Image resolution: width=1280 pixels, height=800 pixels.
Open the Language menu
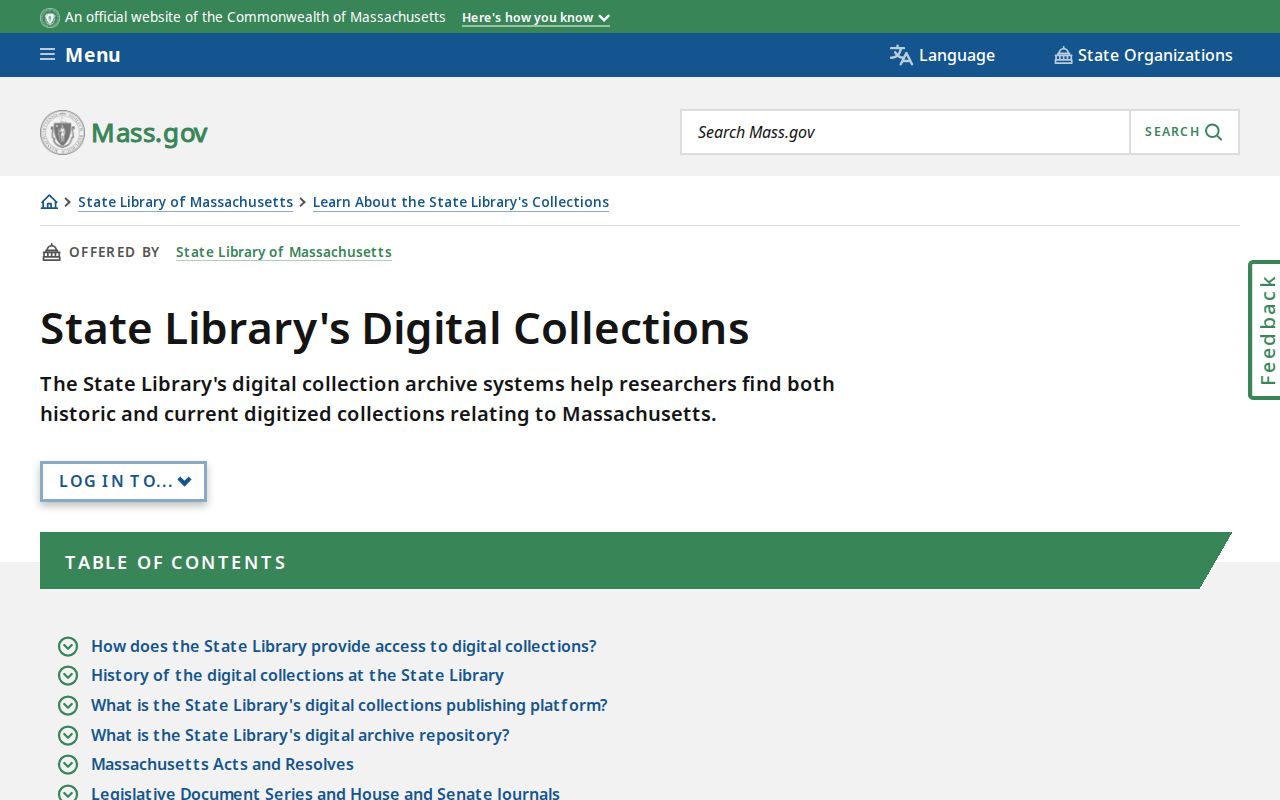click(x=942, y=55)
